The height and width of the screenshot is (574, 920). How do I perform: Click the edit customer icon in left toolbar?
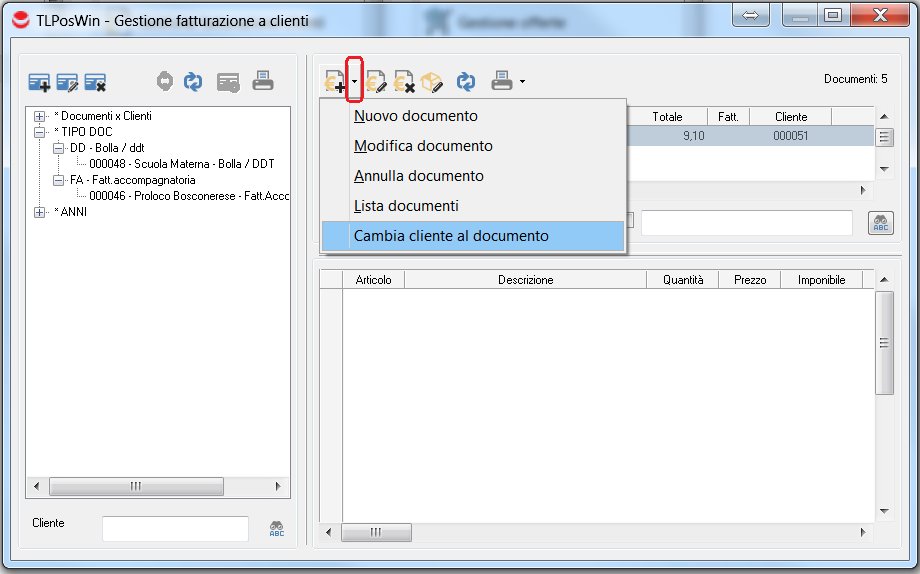[x=67, y=82]
